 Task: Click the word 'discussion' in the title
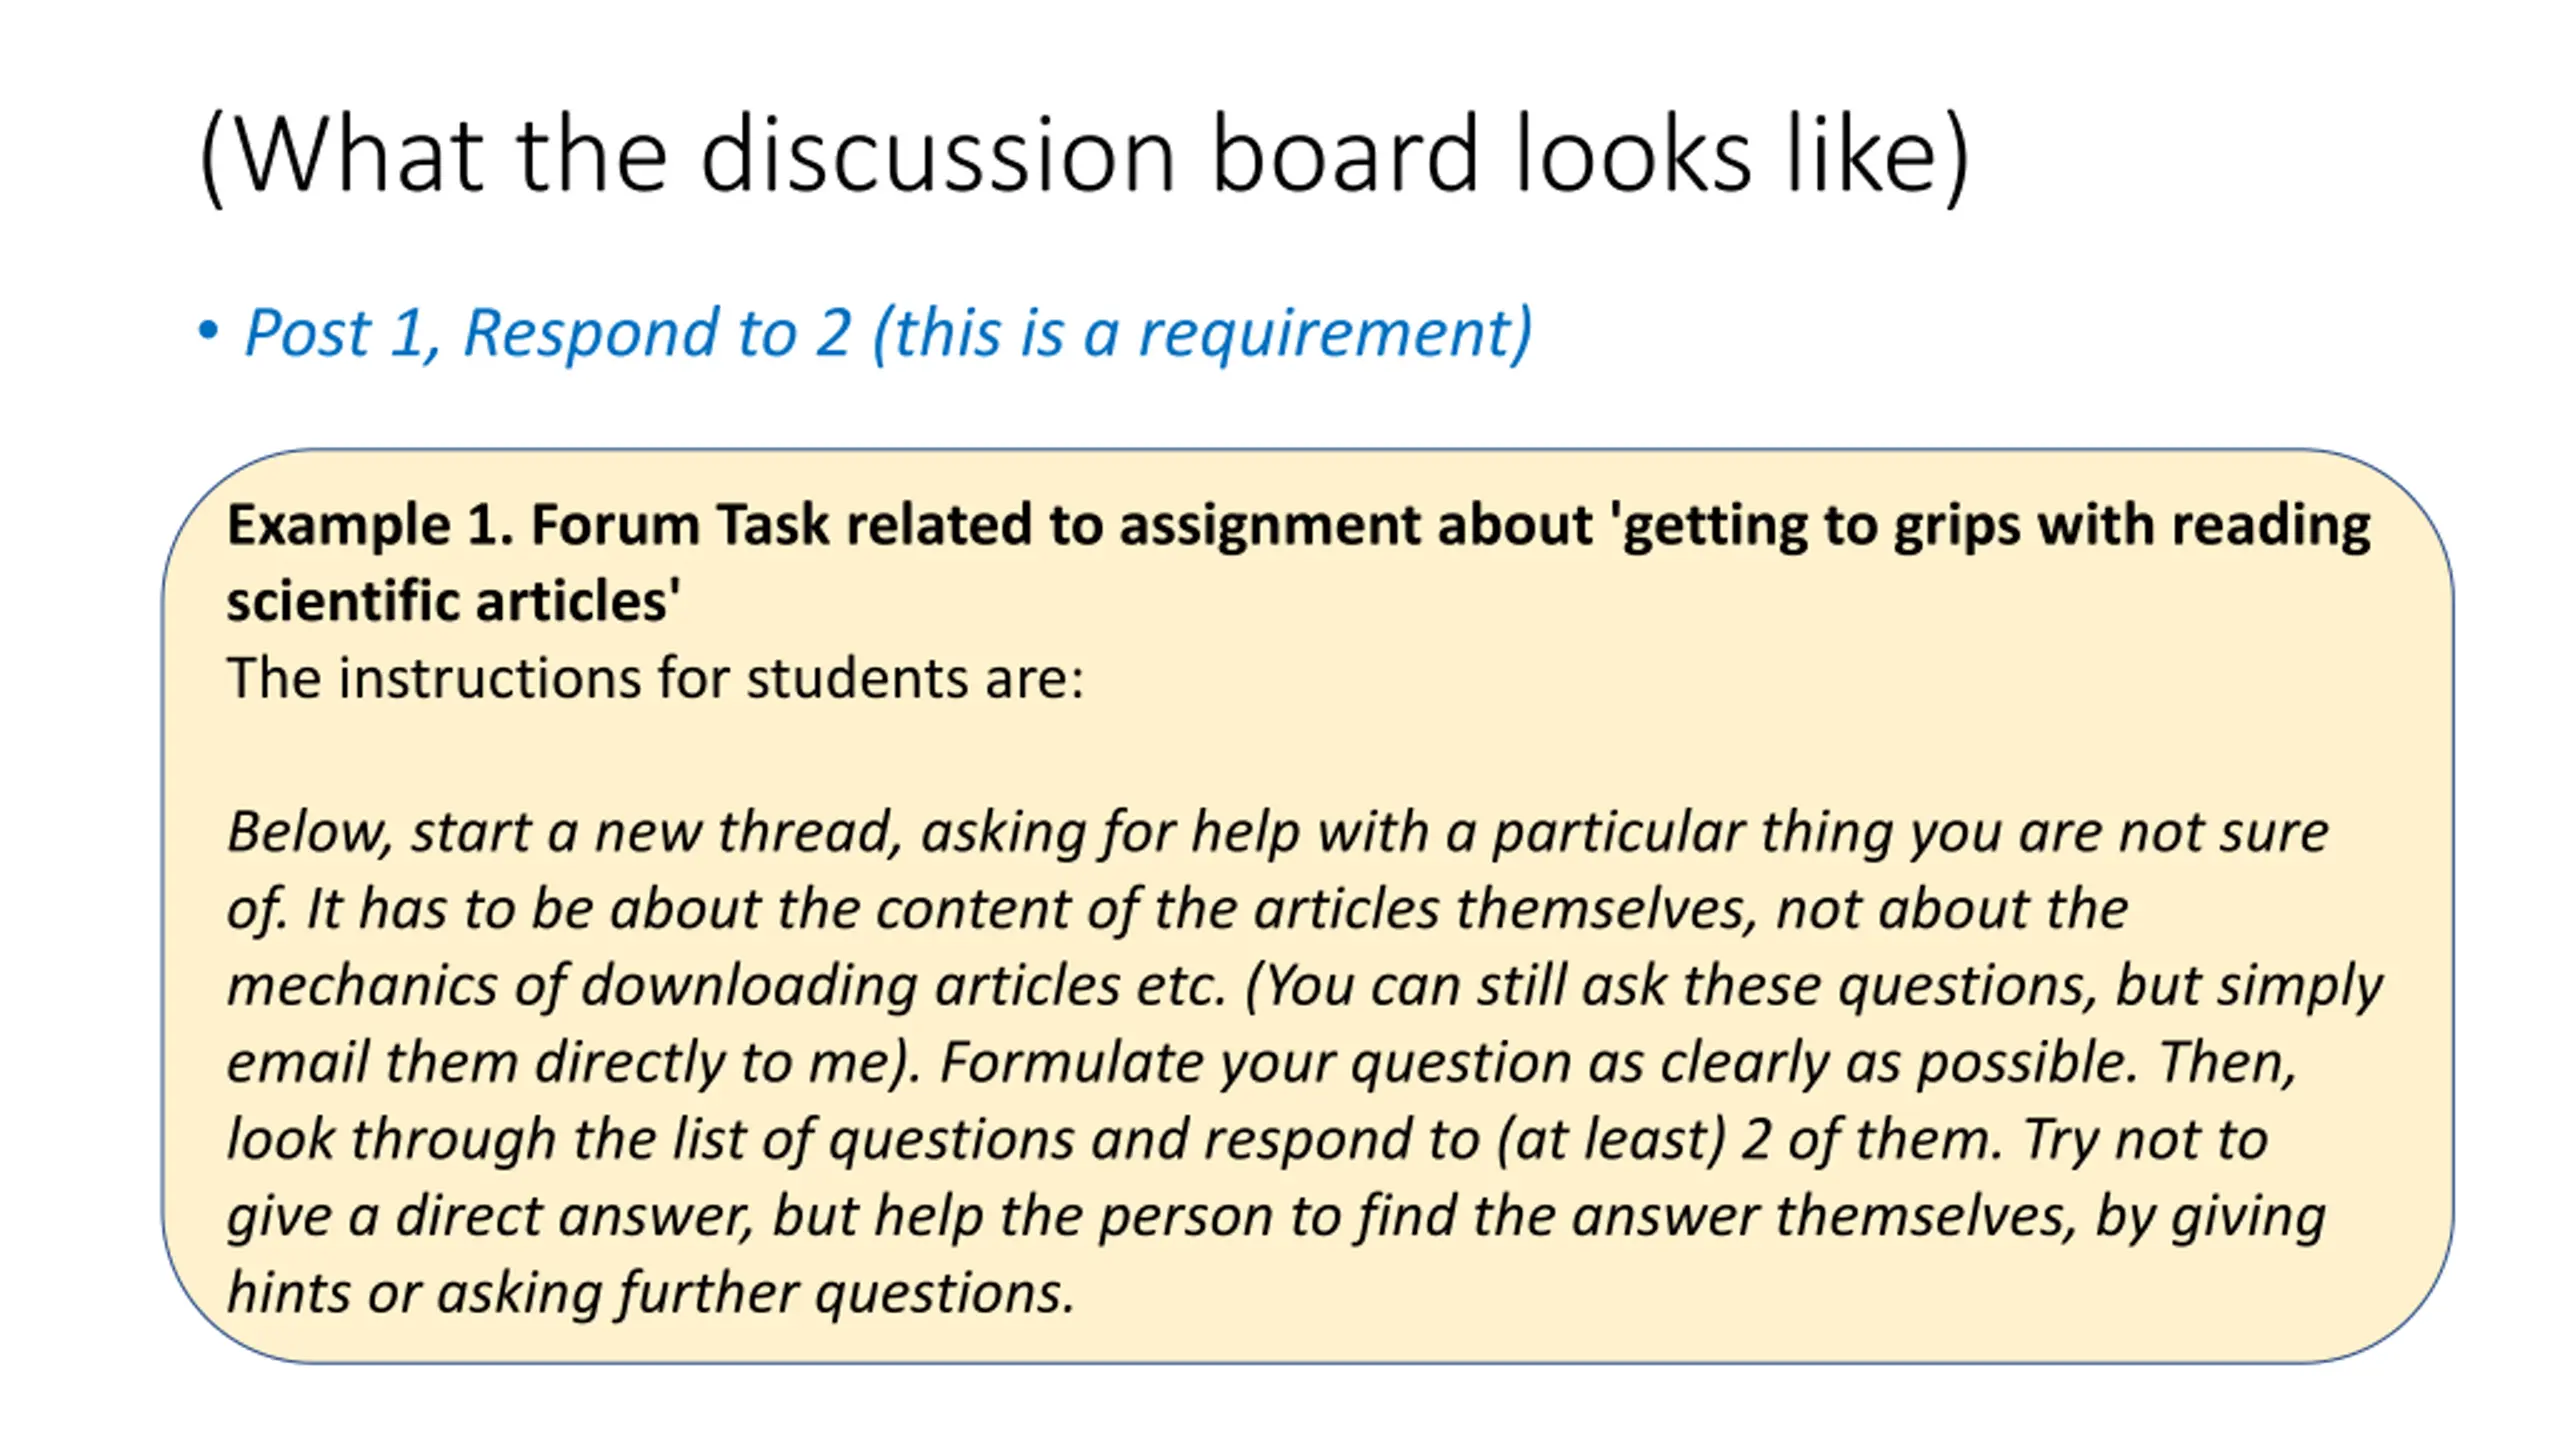click(x=937, y=155)
